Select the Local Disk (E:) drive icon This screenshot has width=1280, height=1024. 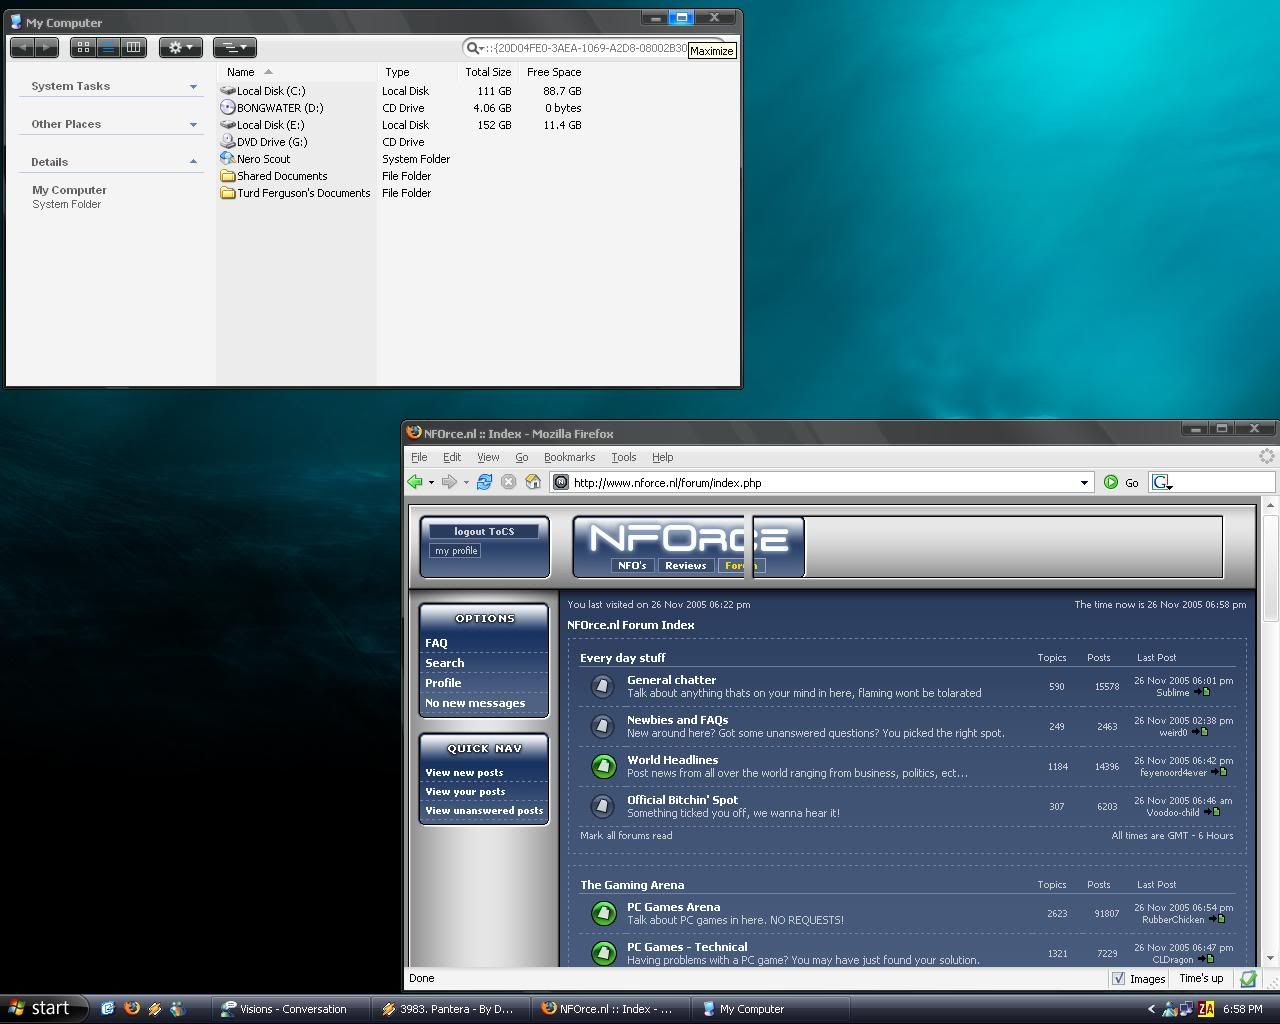[x=228, y=125]
